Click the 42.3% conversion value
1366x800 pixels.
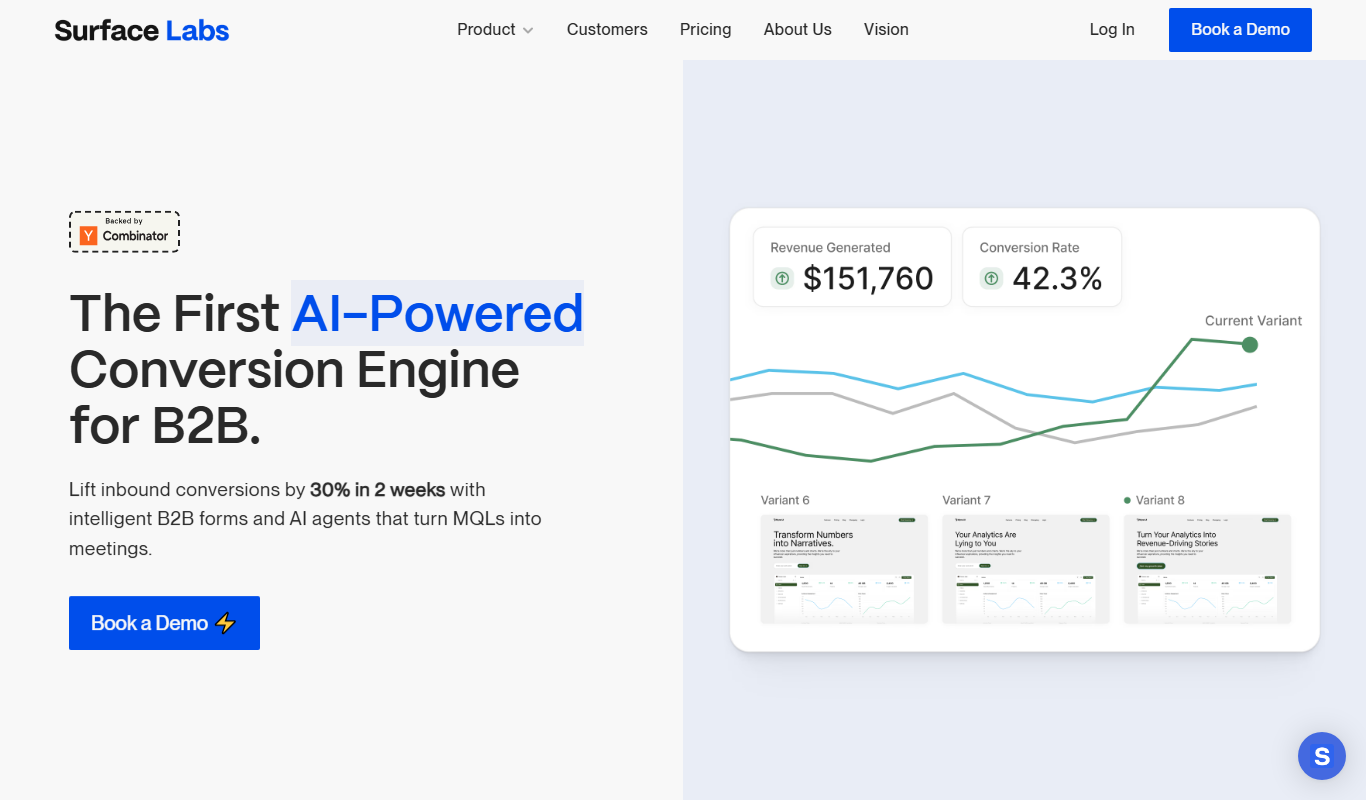click(x=1057, y=279)
